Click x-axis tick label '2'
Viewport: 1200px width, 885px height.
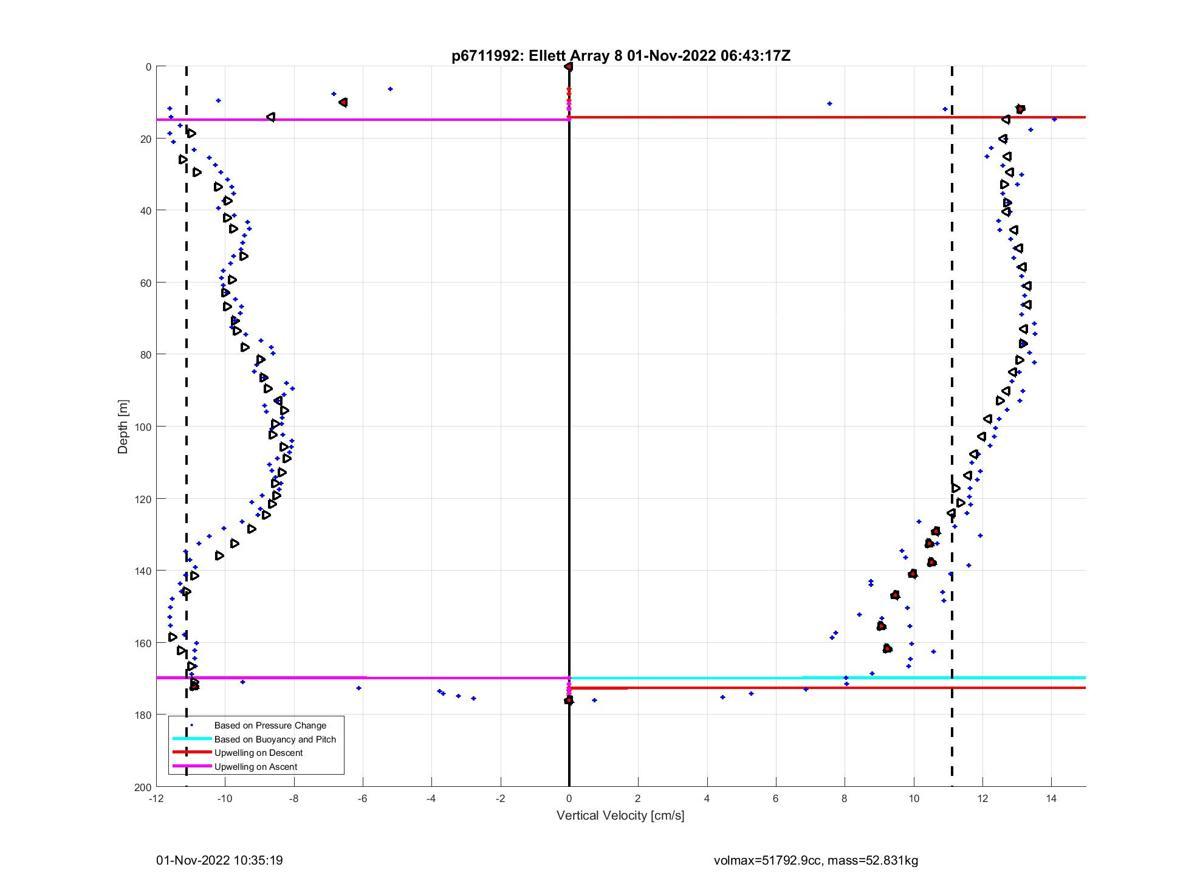pos(638,799)
